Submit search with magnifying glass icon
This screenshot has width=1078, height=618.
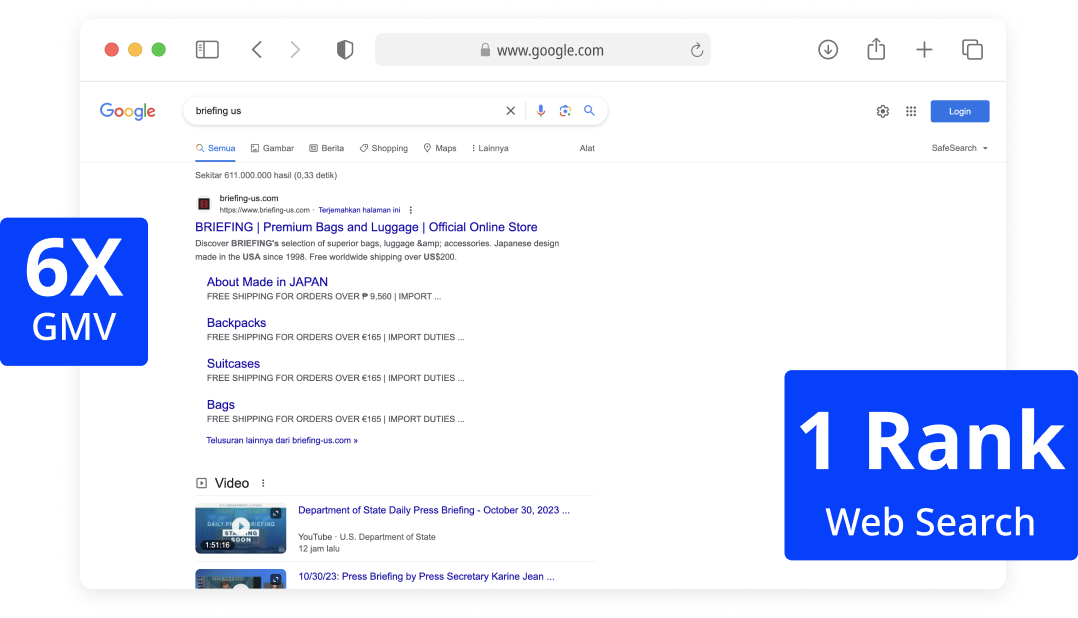tap(589, 111)
